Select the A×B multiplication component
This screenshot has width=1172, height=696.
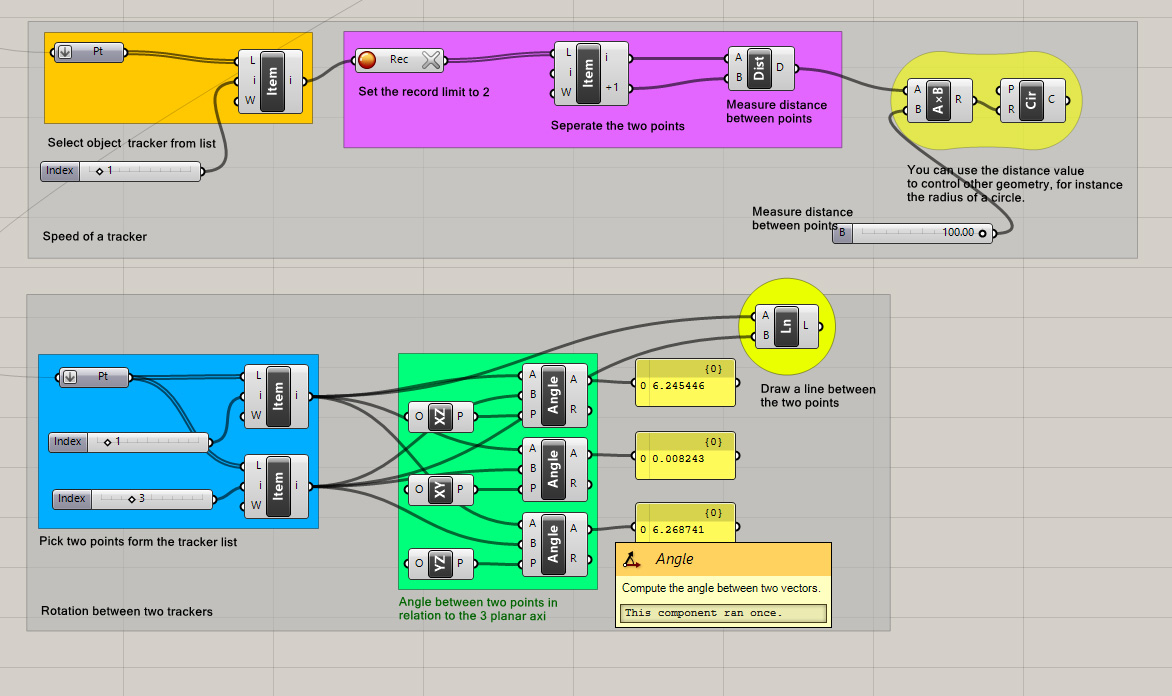pyautogui.click(x=937, y=100)
